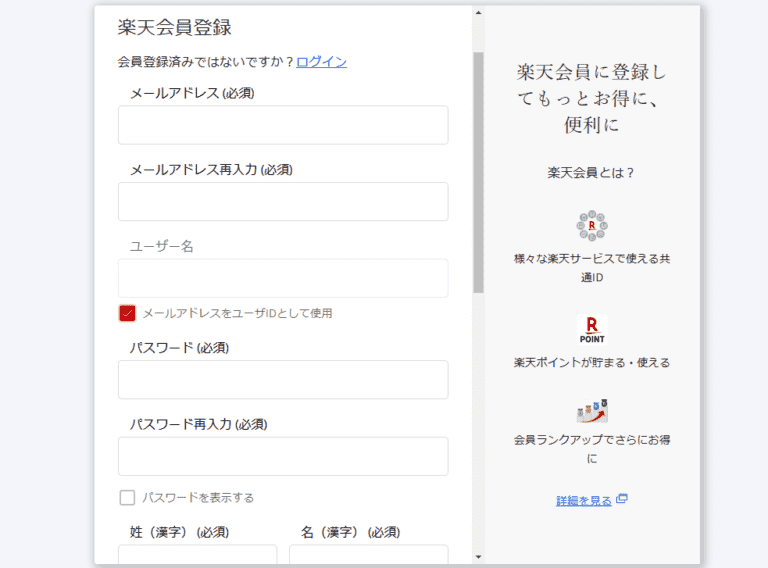This screenshot has height=568, width=768.
Task: Click the 様々な楽天サービスで使える共通ID text
Action: [x=592, y=268]
